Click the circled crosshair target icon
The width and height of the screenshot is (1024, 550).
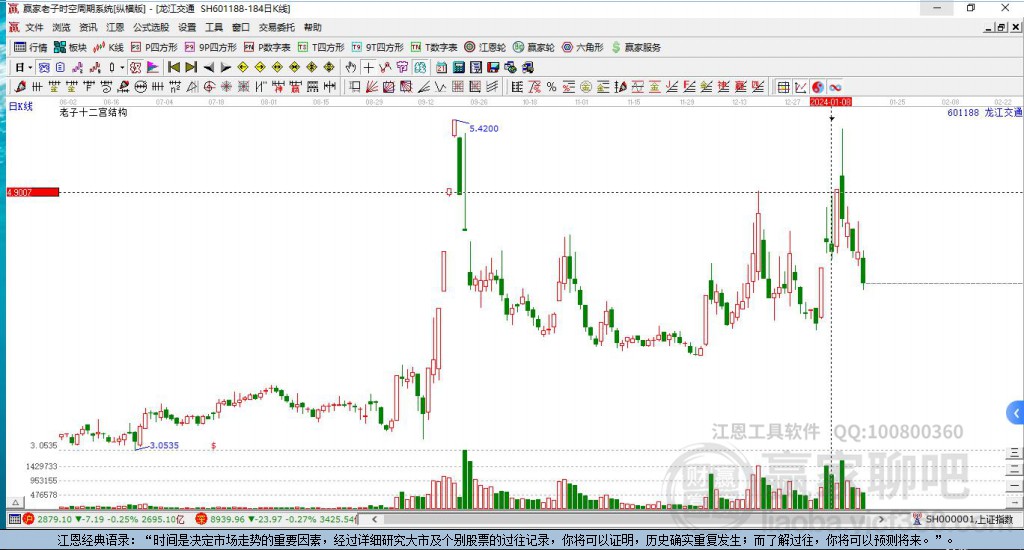pyautogui.click(x=209, y=87)
